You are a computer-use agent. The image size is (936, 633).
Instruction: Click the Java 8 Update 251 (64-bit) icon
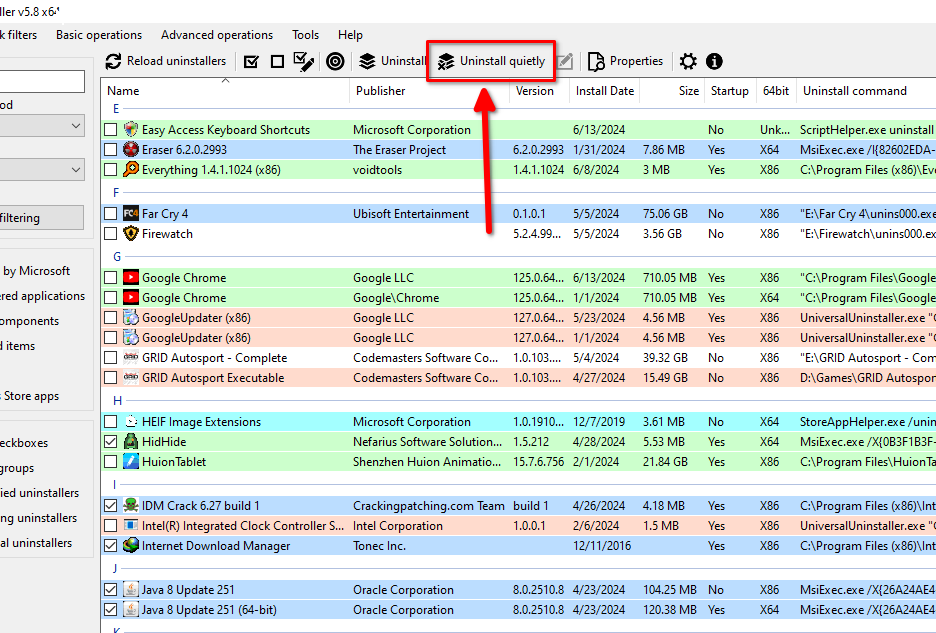(131, 610)
